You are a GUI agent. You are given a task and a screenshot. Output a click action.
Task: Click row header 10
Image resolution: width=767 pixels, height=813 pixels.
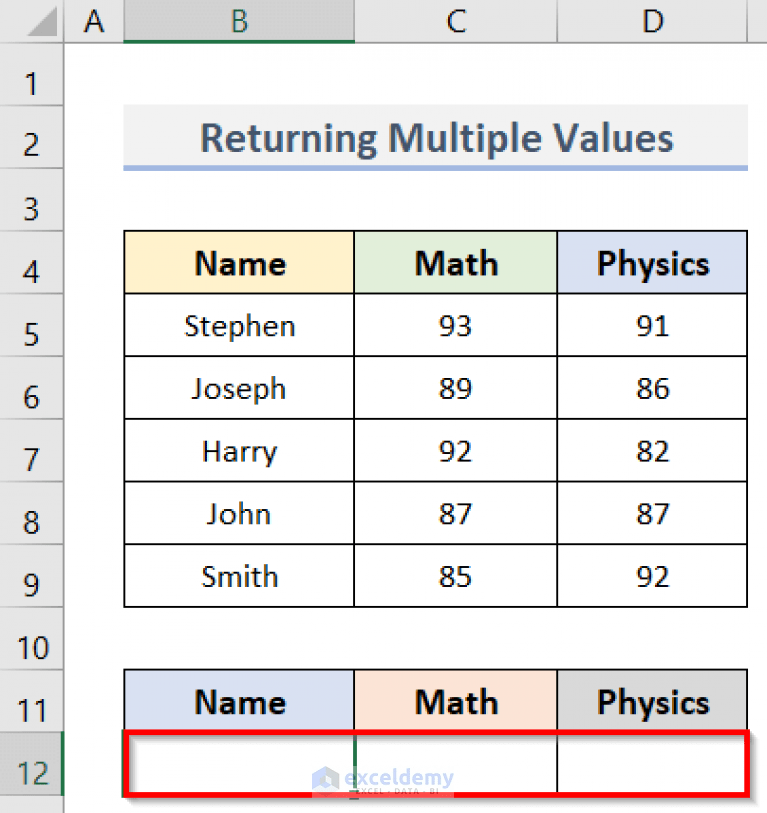coord(31,646)
